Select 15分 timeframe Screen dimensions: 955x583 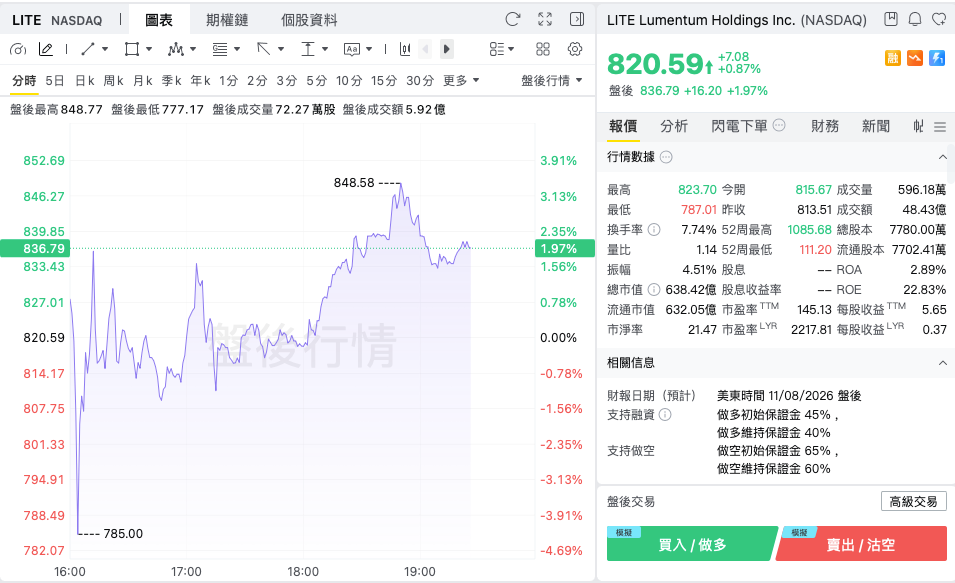click(x=384, y=80)
